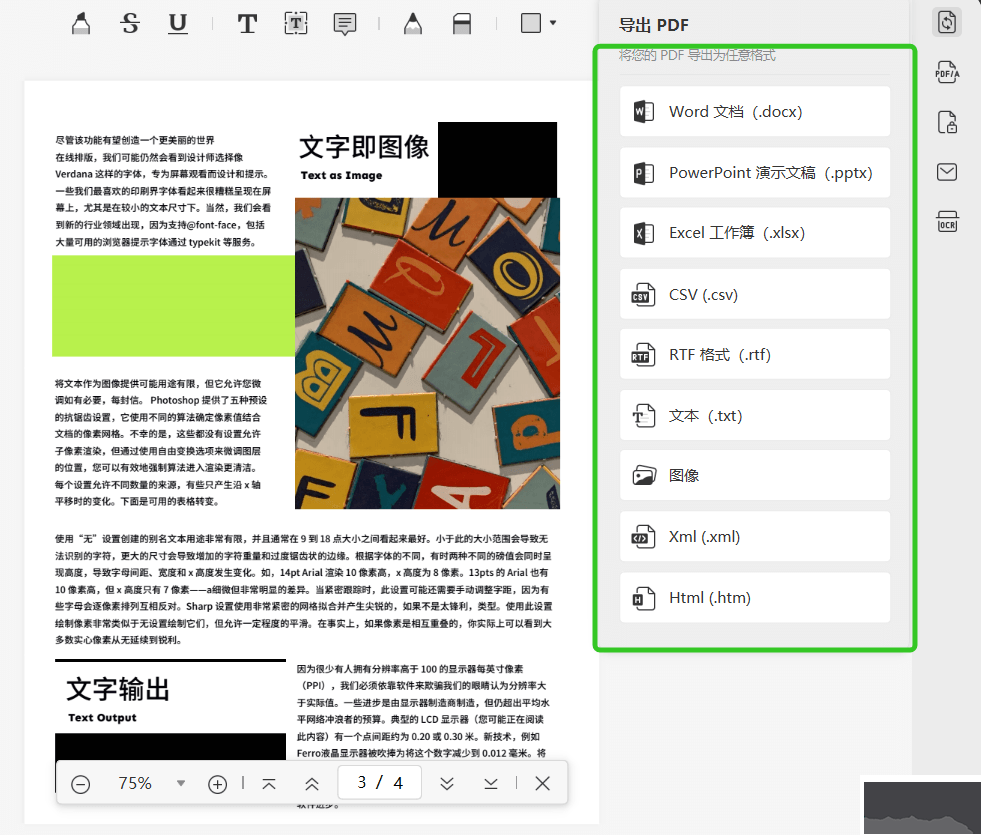Open the document protection panel
Viewport: 981px width, 835px height.
[947, 122]
